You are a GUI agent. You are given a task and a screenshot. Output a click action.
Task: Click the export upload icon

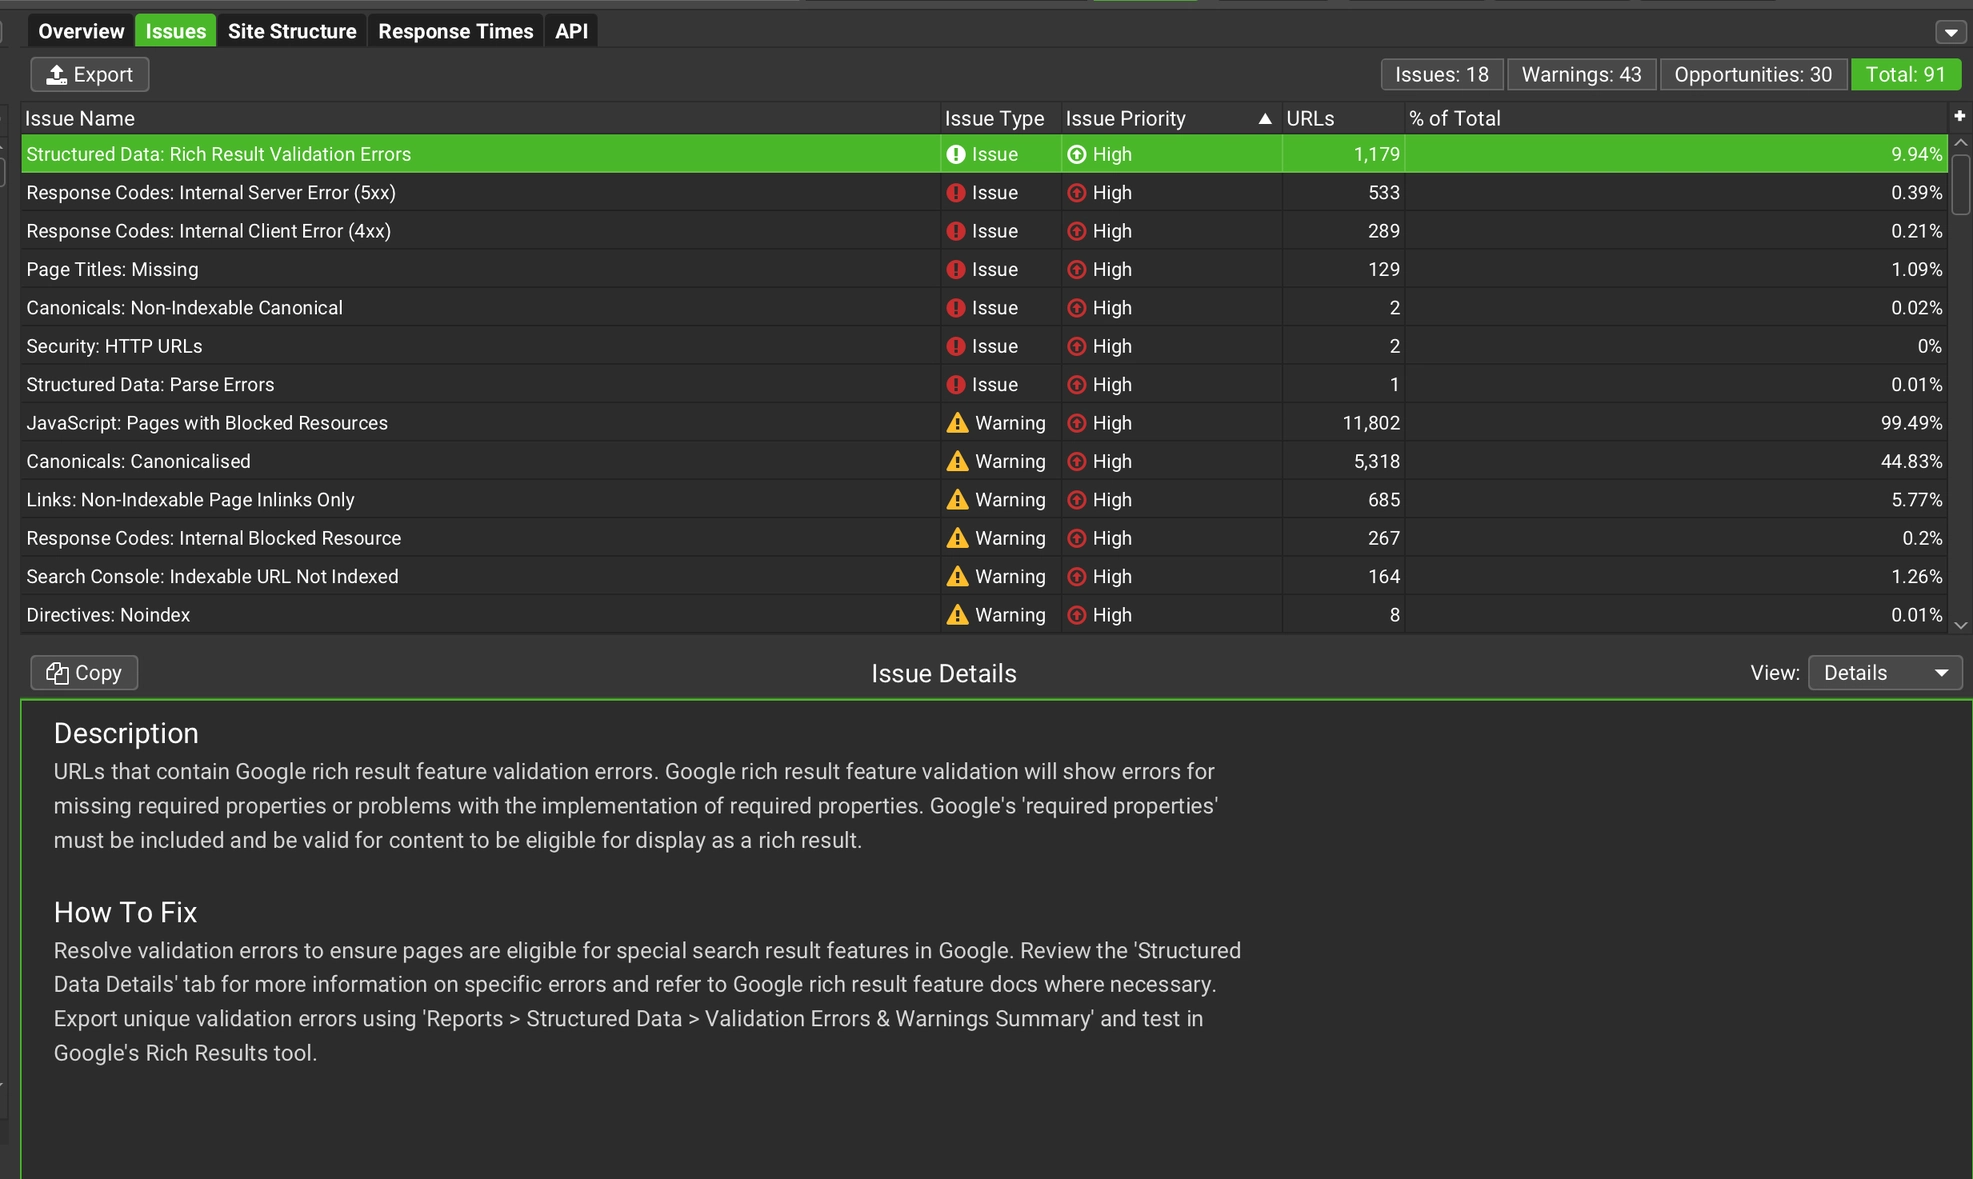(x=57, y=74)
